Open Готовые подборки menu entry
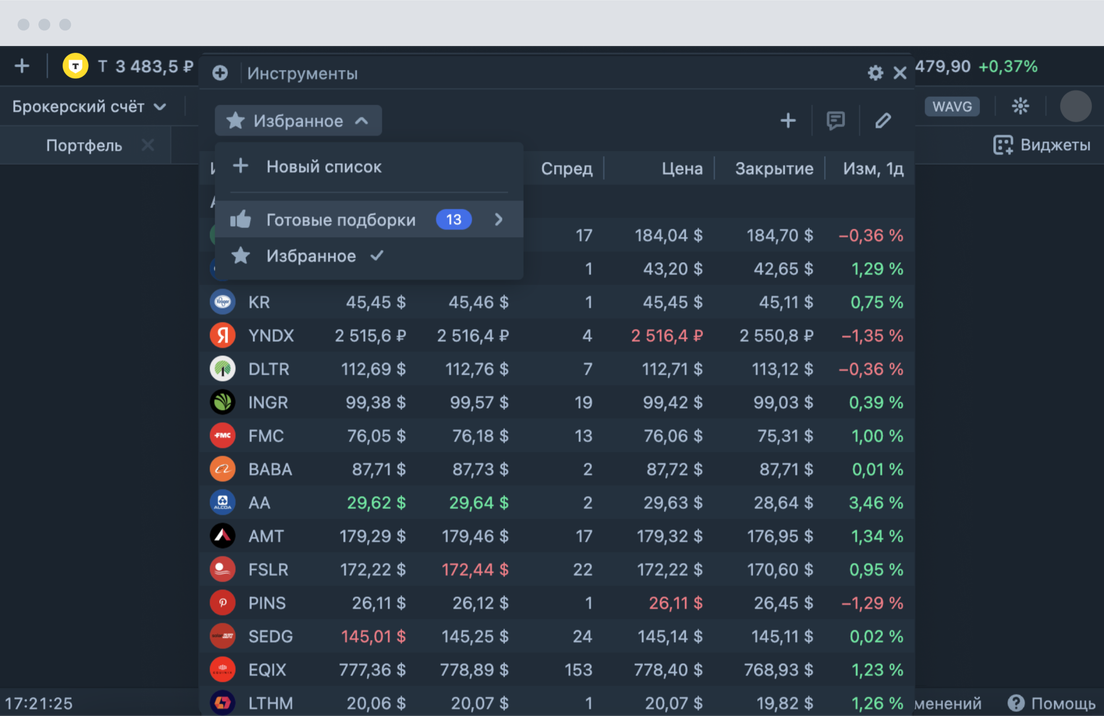Screen dimensions: 1104x716 point(369,220)
